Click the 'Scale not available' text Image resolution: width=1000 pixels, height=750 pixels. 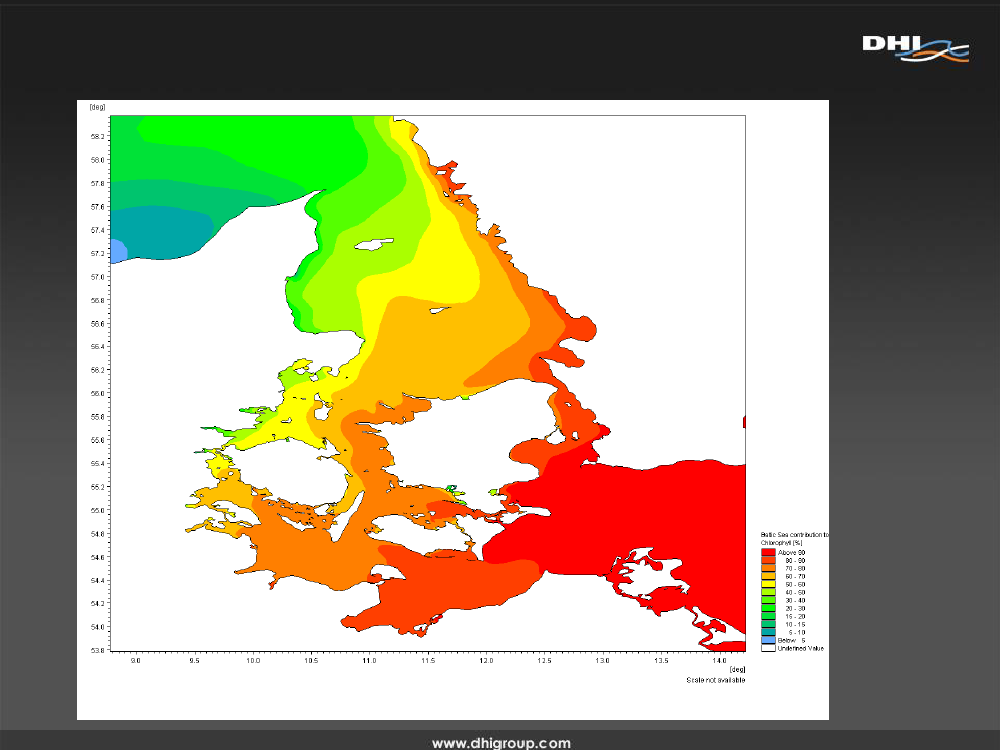point(716,680)
